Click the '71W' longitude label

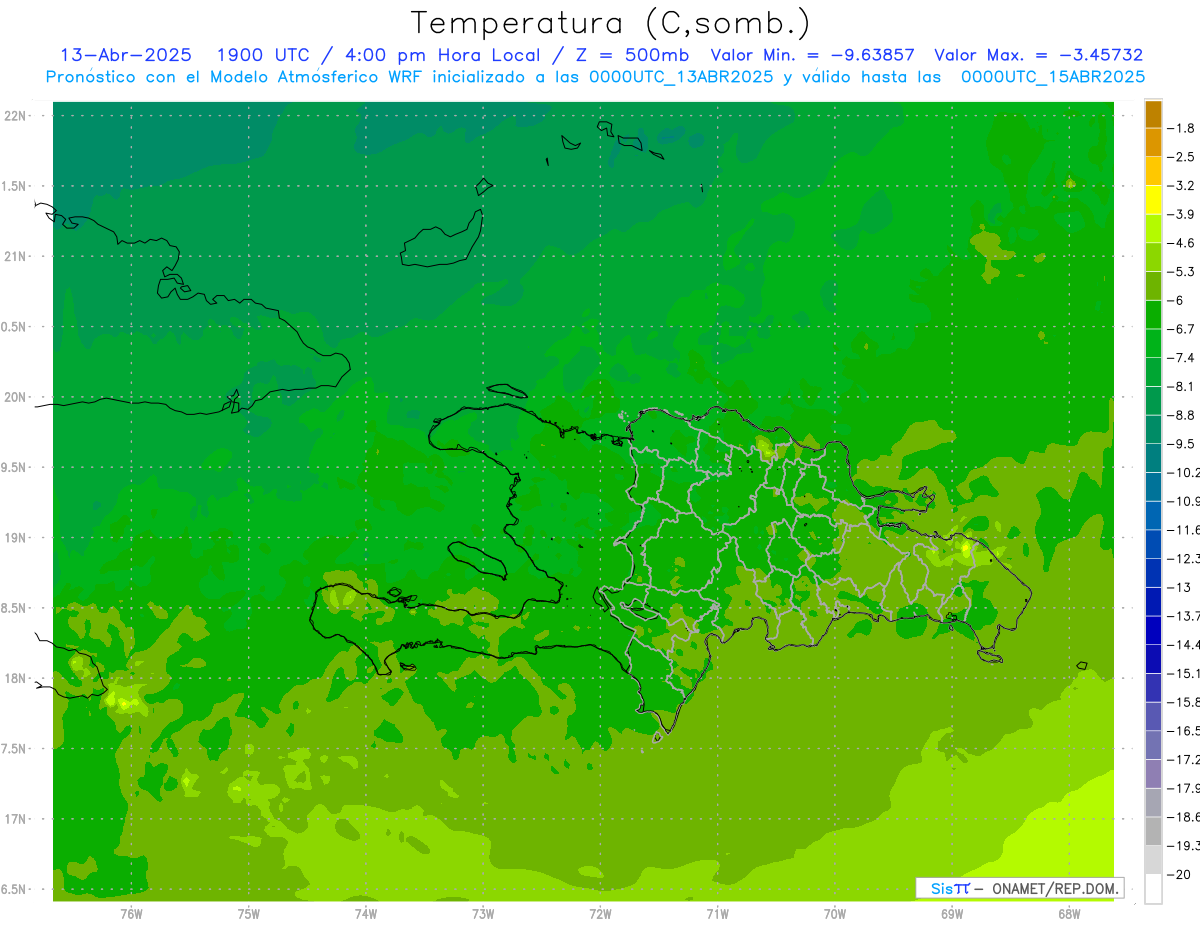(718, 914)
